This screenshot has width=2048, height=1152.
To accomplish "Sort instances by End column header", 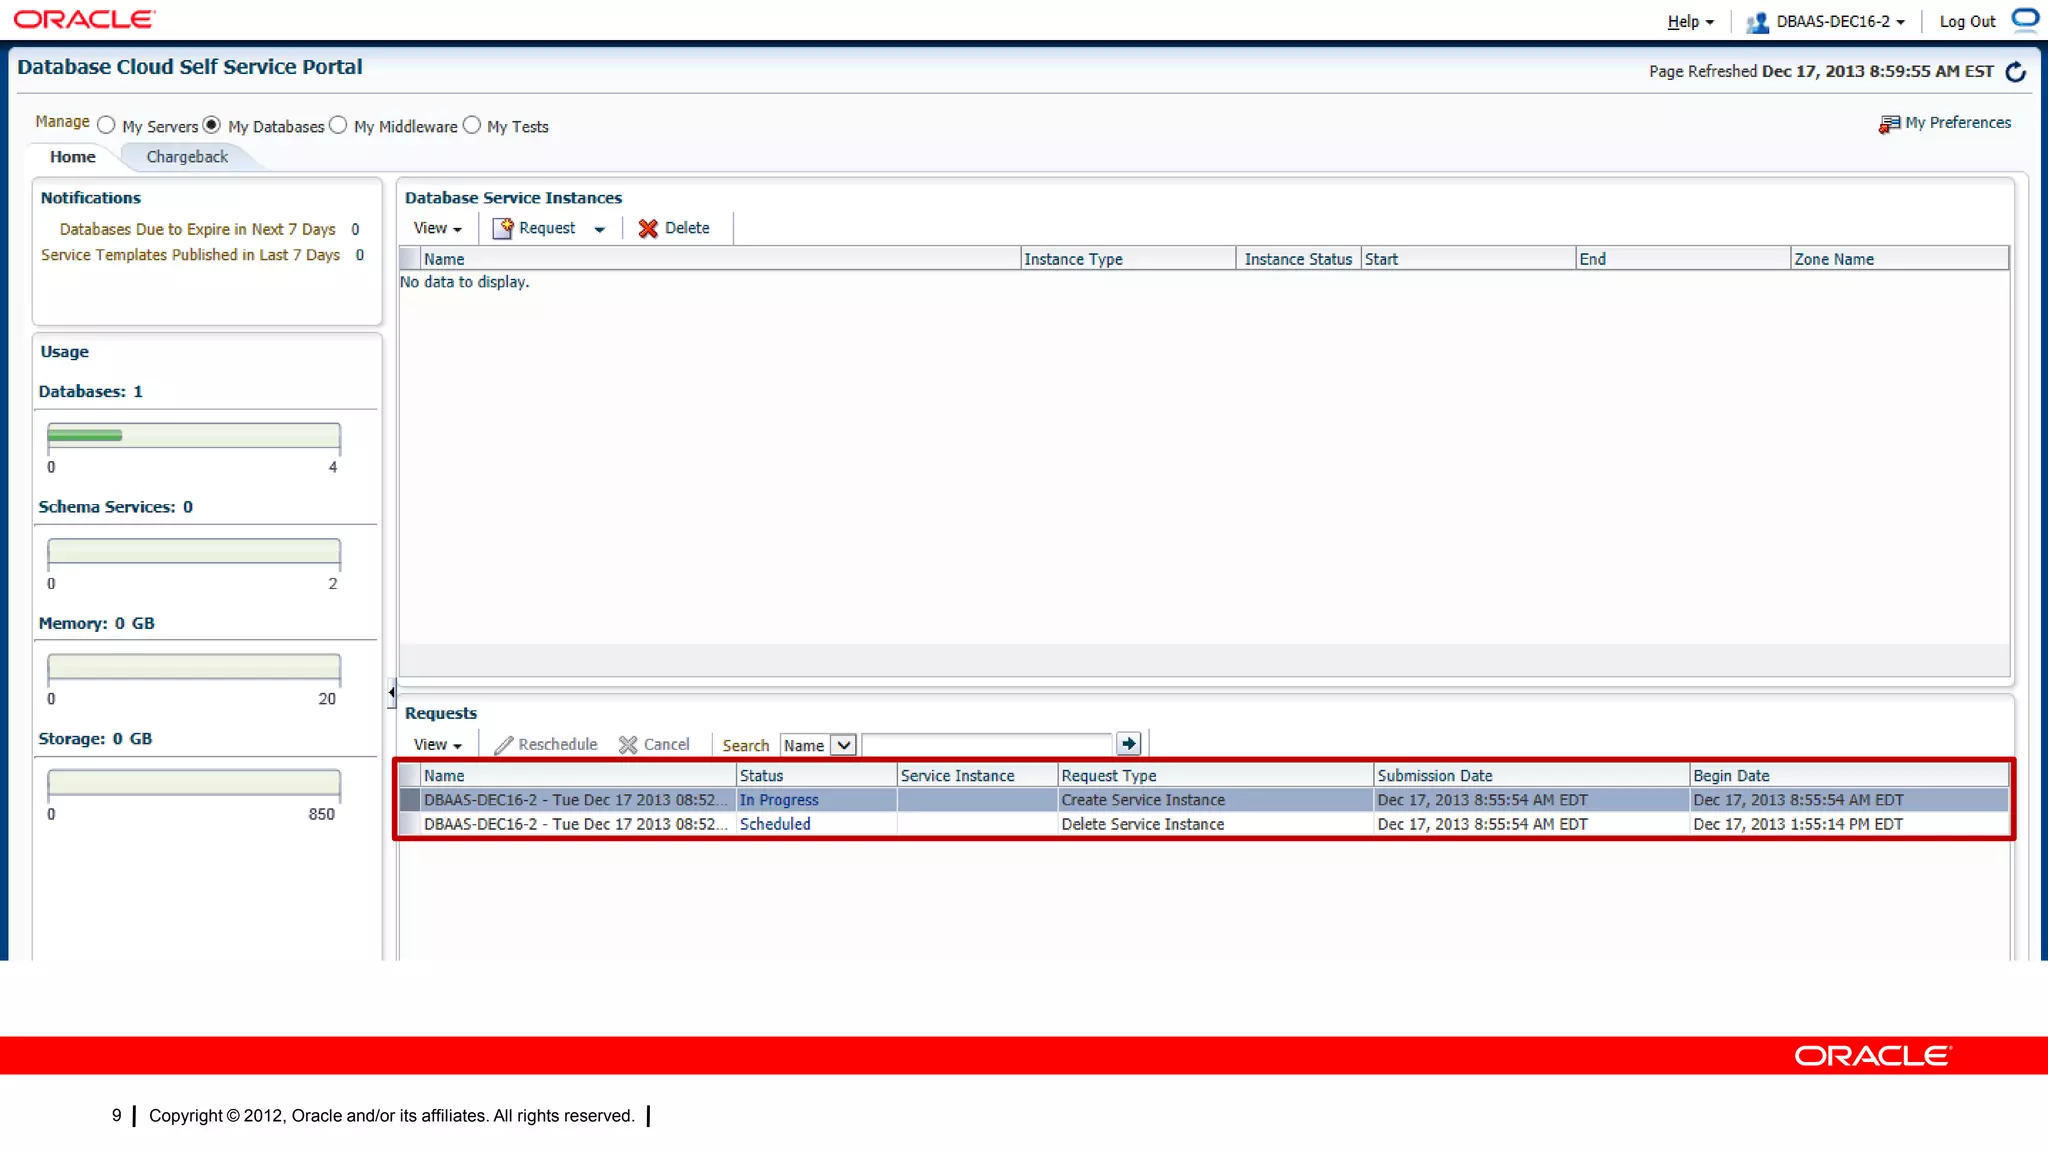I will [1683, 259].
